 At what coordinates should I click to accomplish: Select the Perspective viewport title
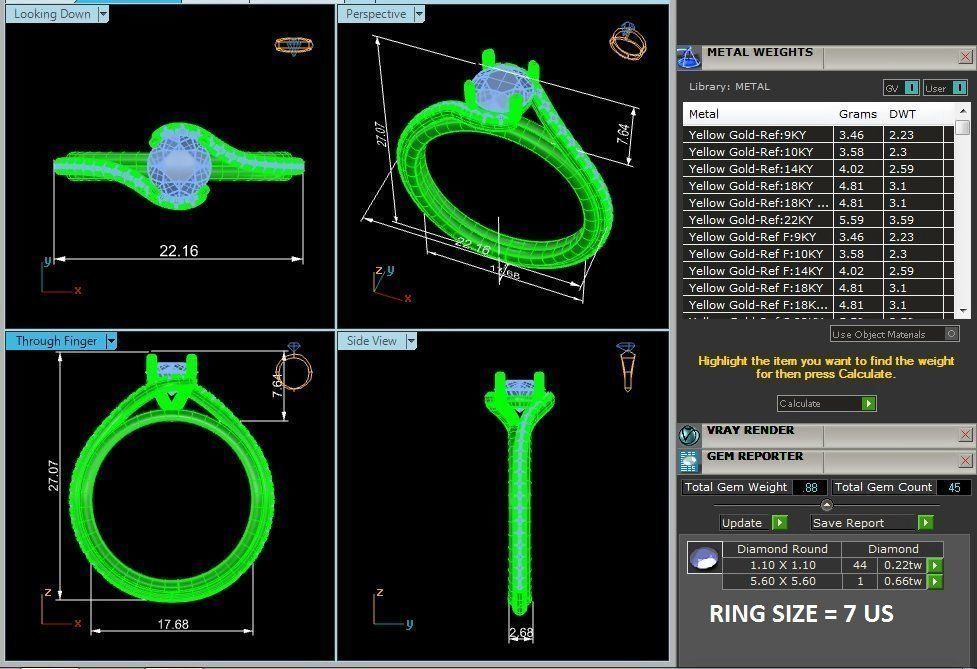click(x=376, y=14)
